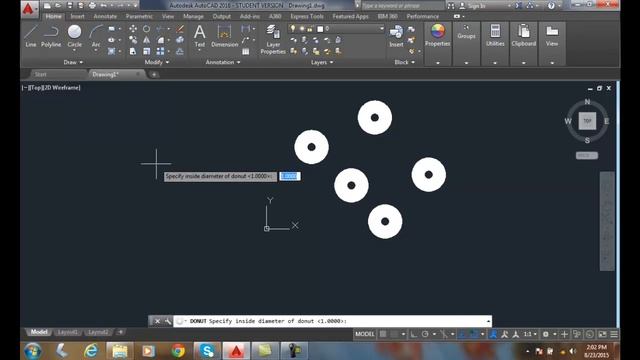This screenshot has width=640, height=360.
Task: Click the Plot printer icon in quick access toolbar
Action: pyautogui.click(x=92, y=5)
